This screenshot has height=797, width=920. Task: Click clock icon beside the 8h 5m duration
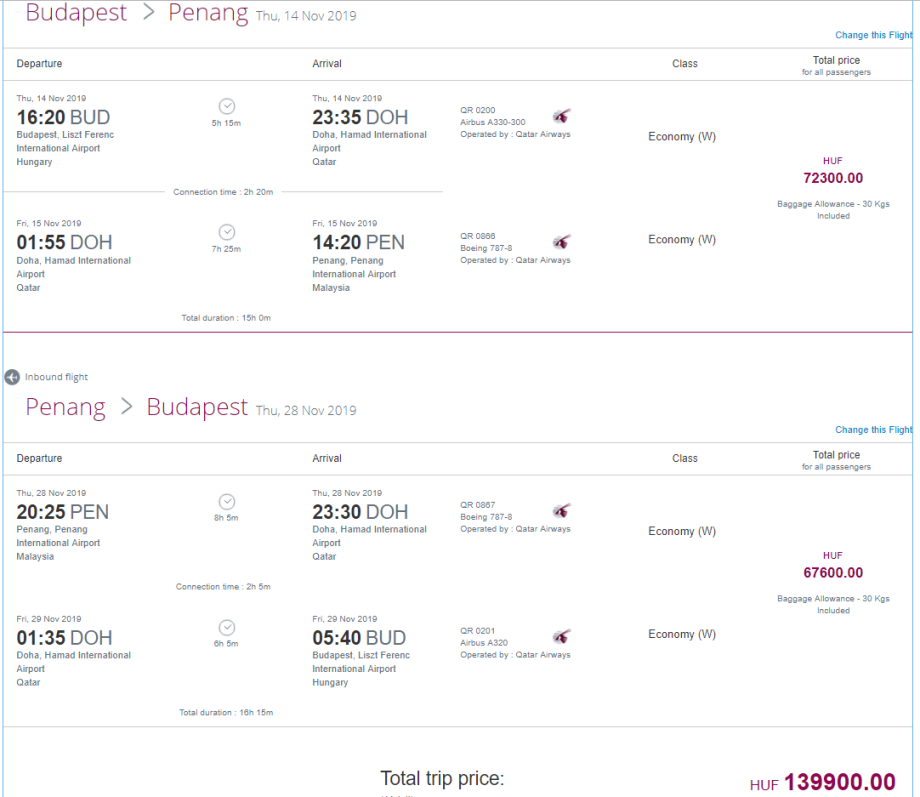click(227, 501)
